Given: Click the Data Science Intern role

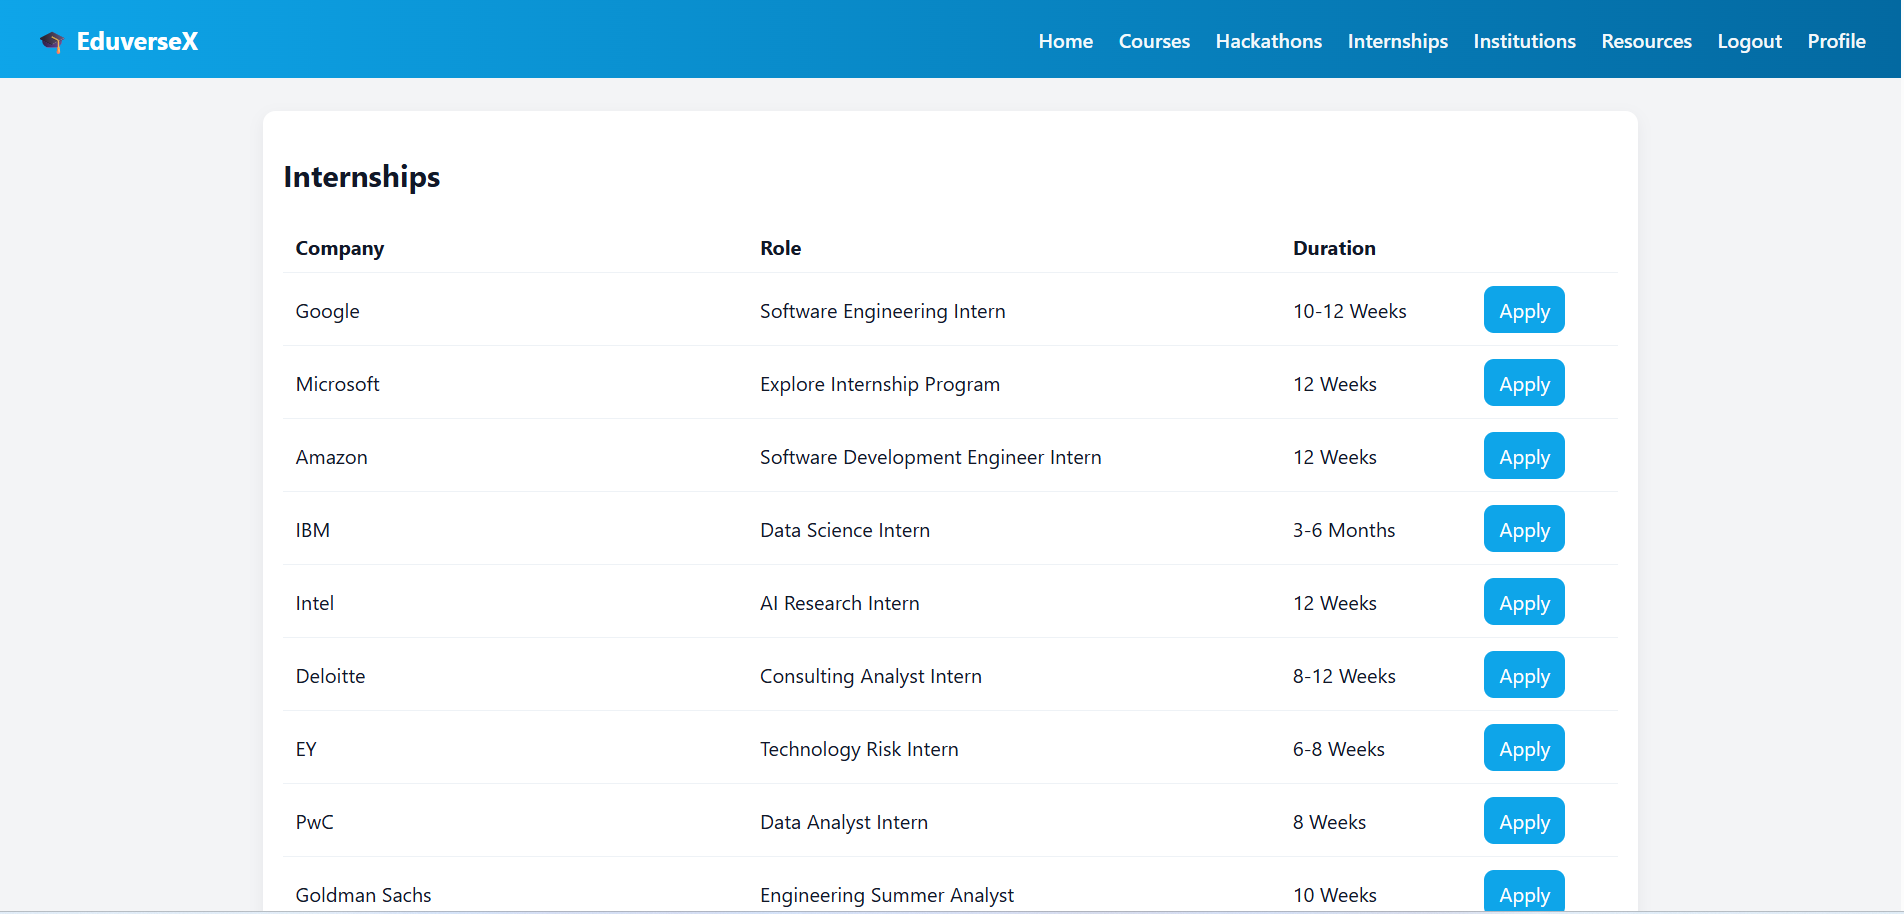Looking at the screenshot, I should [x=845, y=530].
